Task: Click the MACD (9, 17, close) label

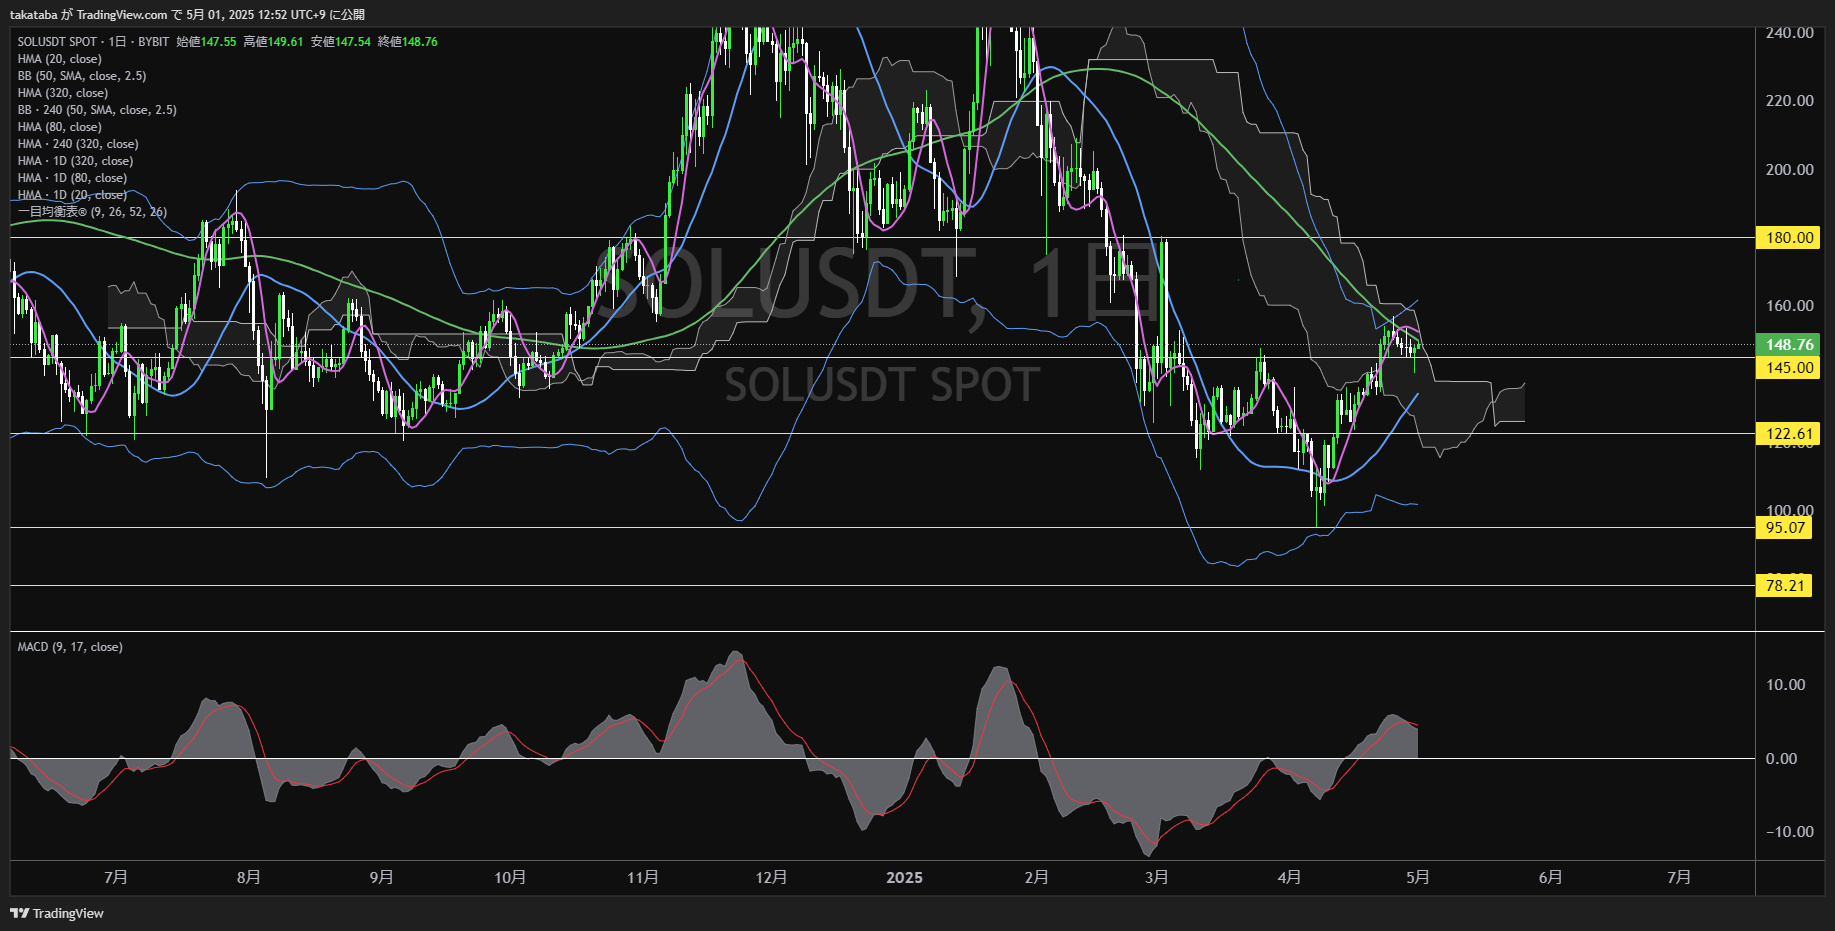Action: 70,647
